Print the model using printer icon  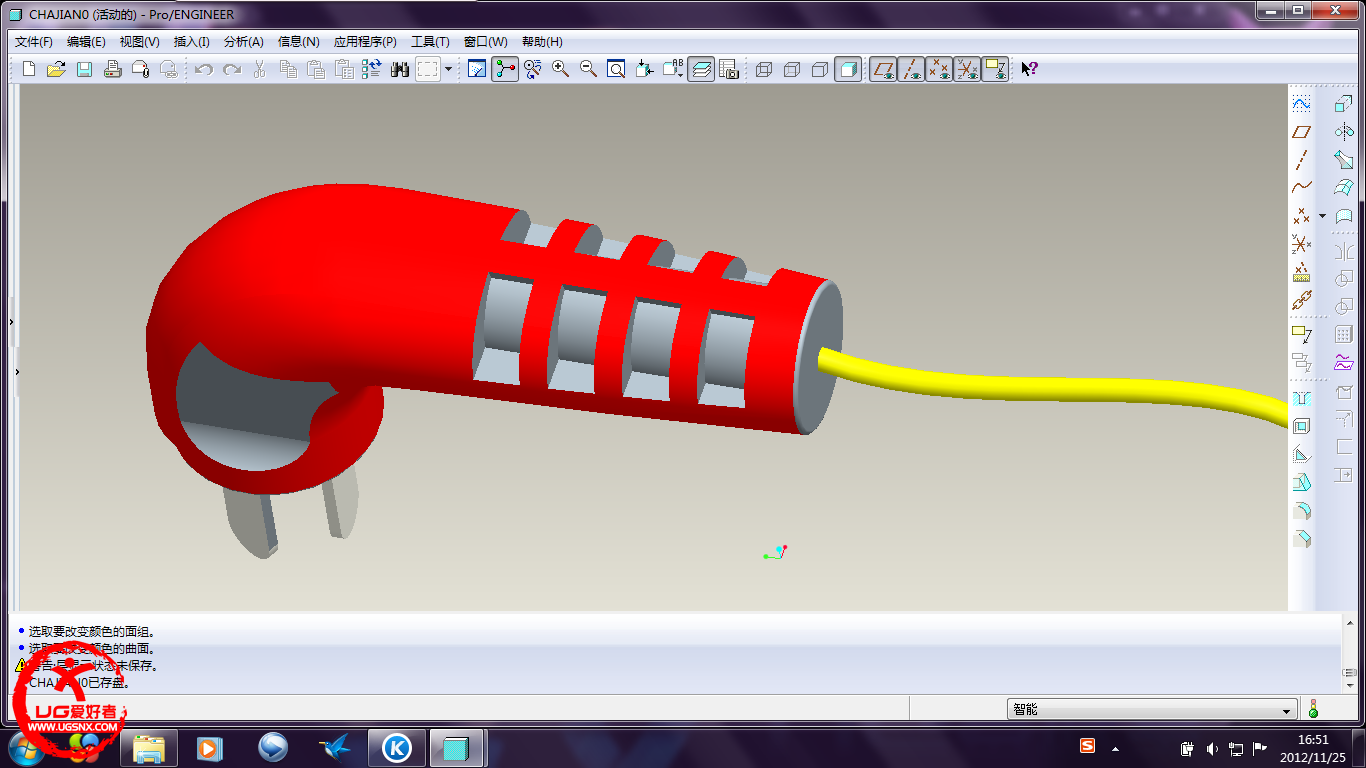[112, 69]
